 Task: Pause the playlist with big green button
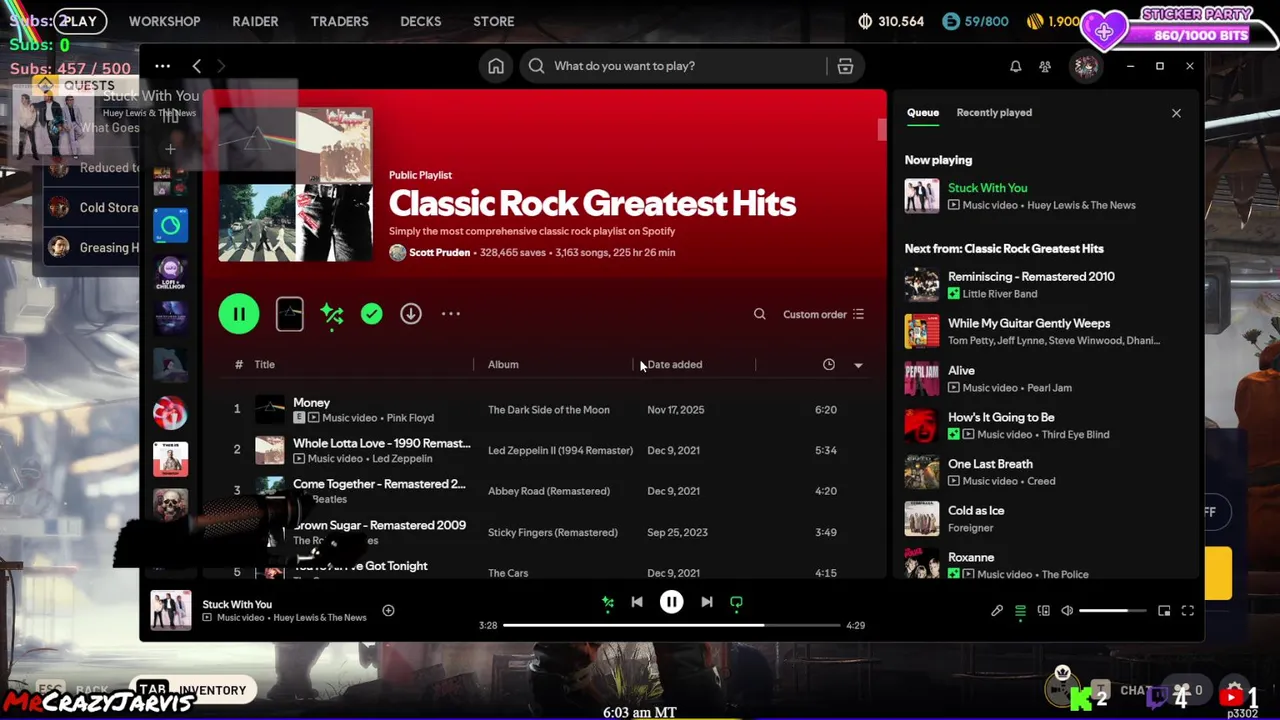tap(239, 314)
